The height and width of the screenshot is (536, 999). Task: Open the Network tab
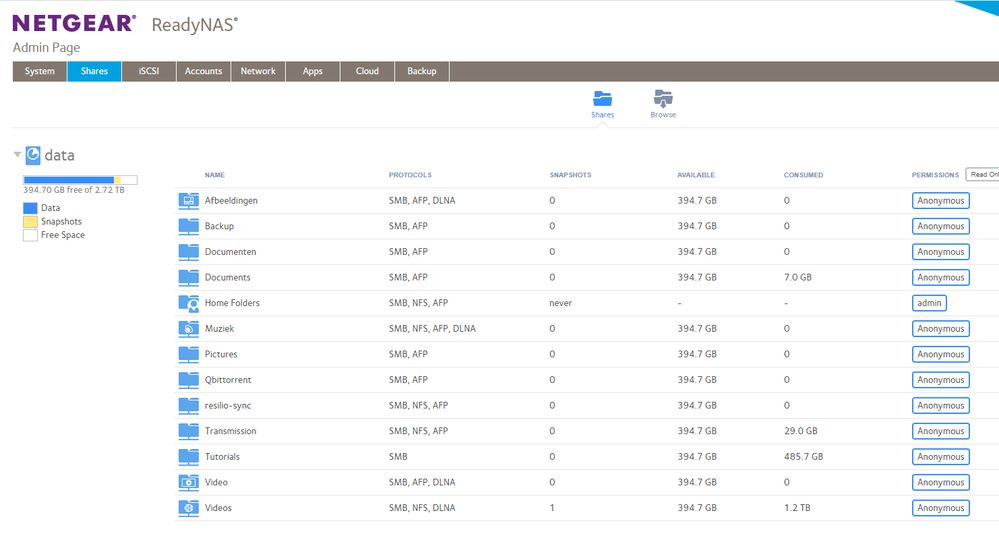point(258,71)
